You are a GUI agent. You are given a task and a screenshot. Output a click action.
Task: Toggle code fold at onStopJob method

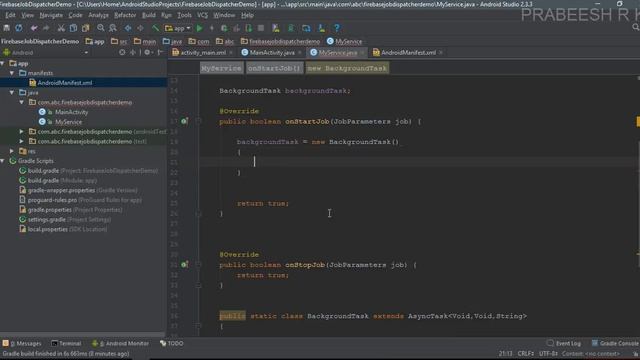[x=198, y=264]
